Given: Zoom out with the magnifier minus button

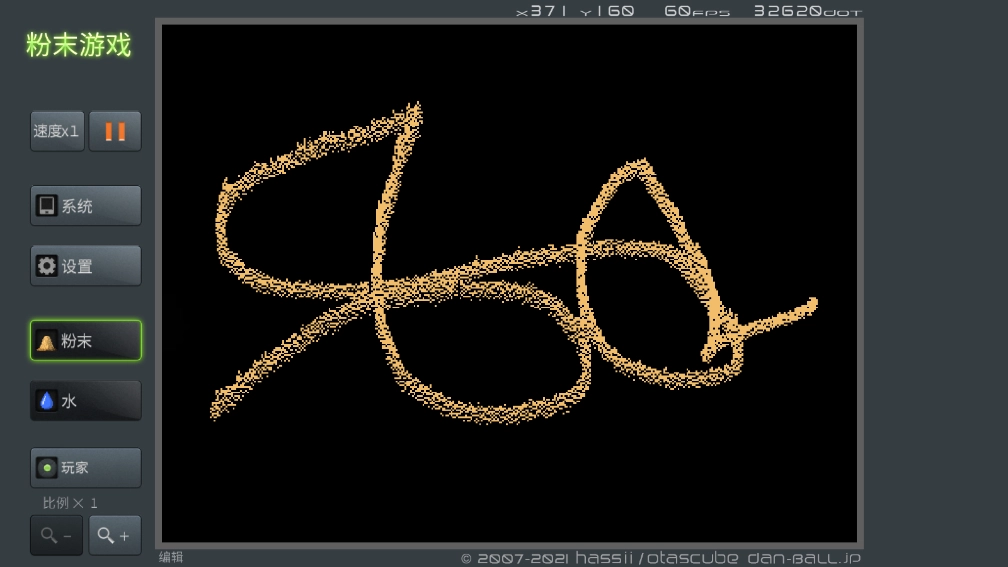Looking at the screenshot, I should pyautogui.click(x=57, y=535).
